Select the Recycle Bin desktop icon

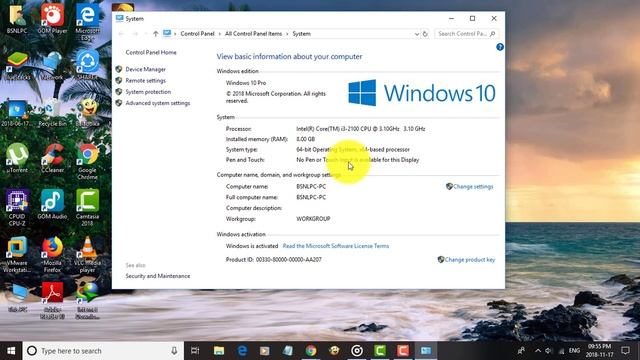tap(52, 113)
